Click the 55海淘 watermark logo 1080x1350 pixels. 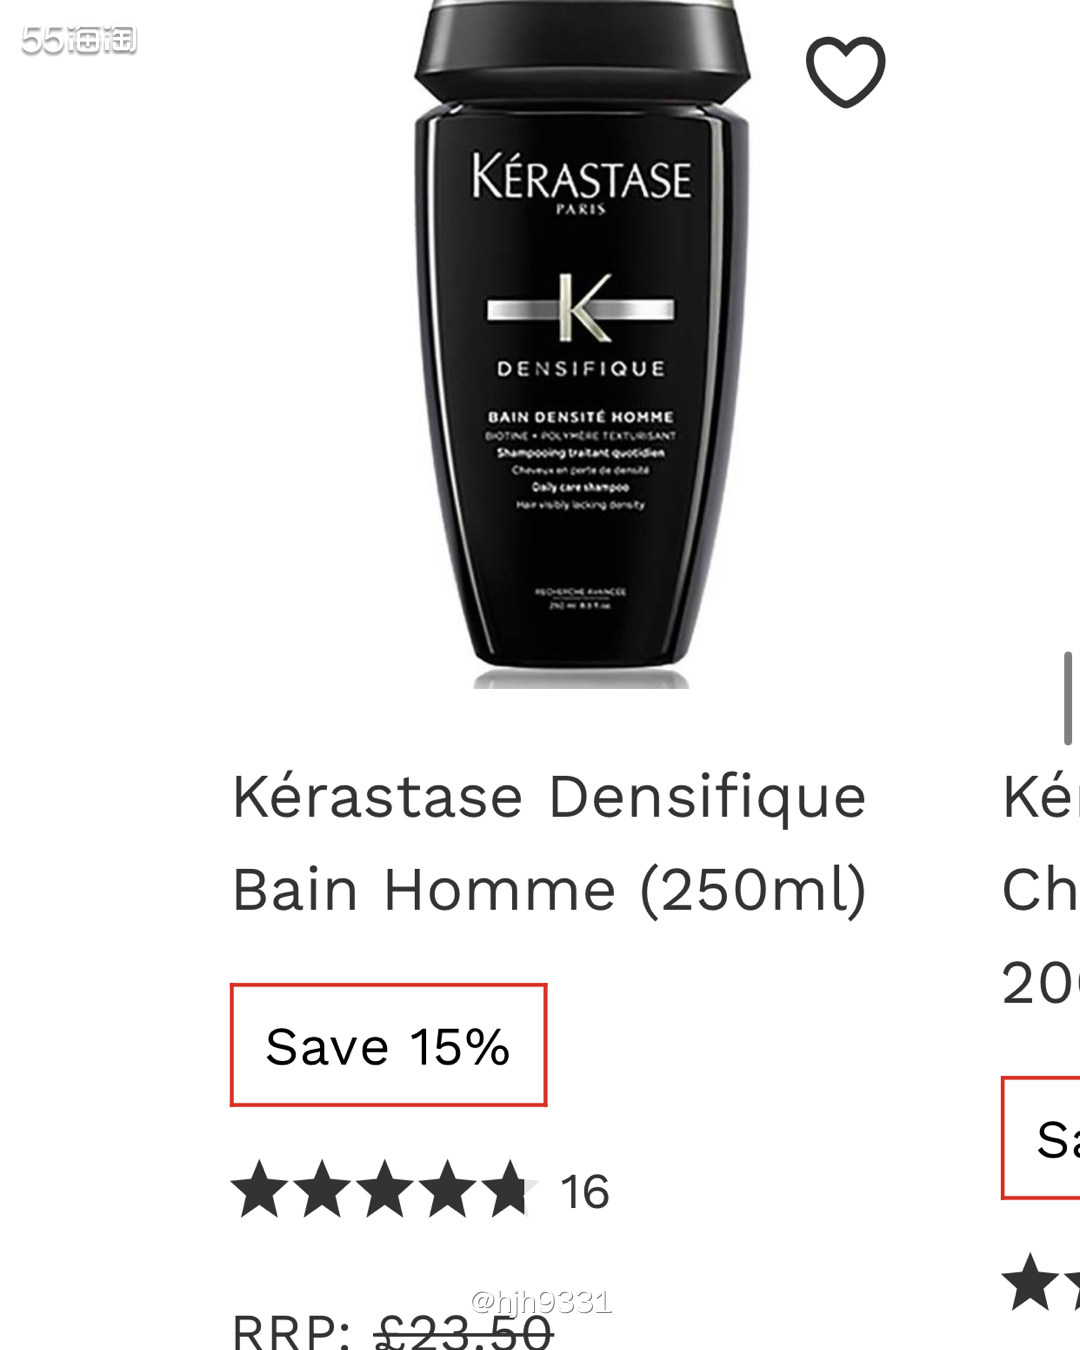(79, 40)
